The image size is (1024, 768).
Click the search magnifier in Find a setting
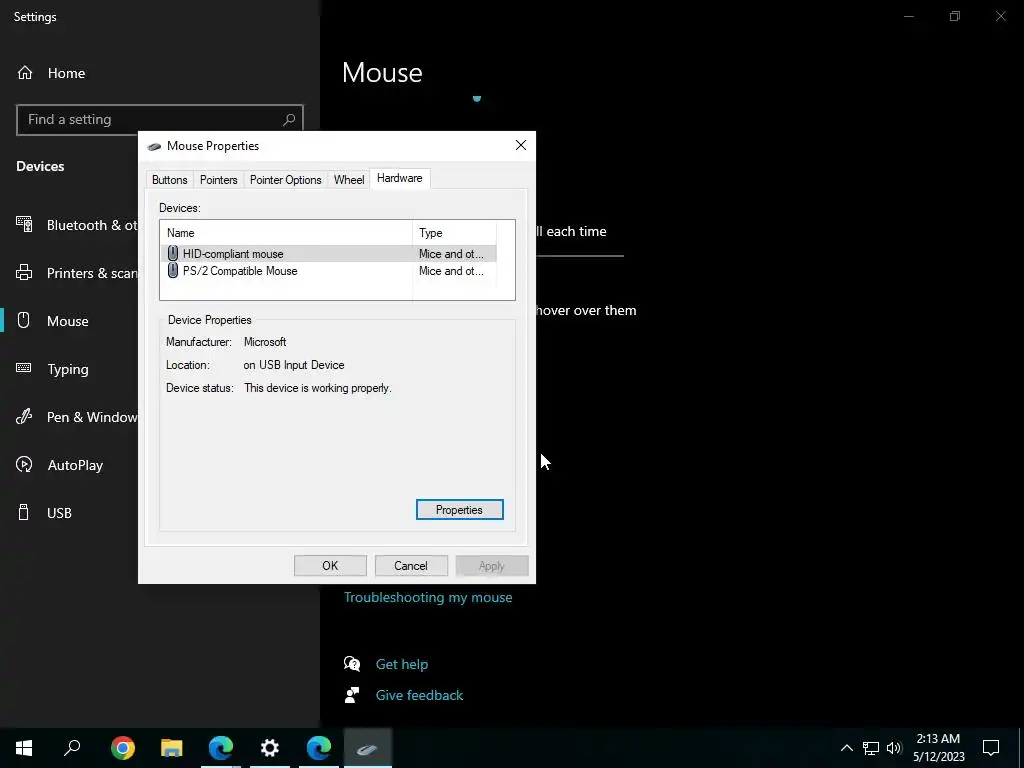289,120
